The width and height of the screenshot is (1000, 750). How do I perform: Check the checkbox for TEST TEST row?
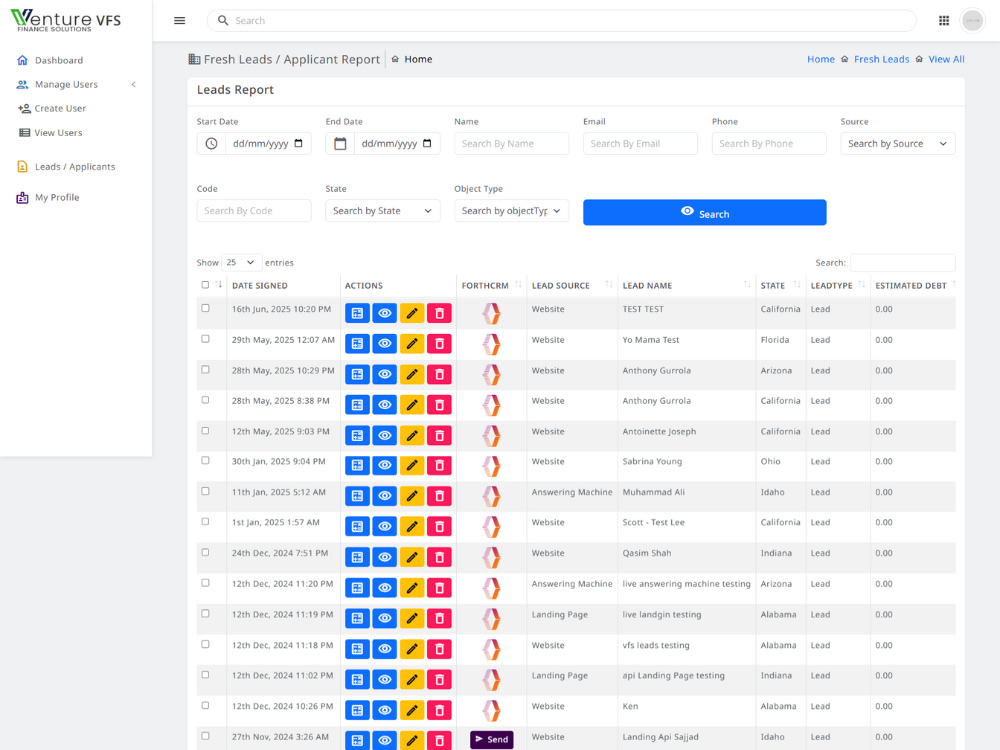(x=205, y=308)
